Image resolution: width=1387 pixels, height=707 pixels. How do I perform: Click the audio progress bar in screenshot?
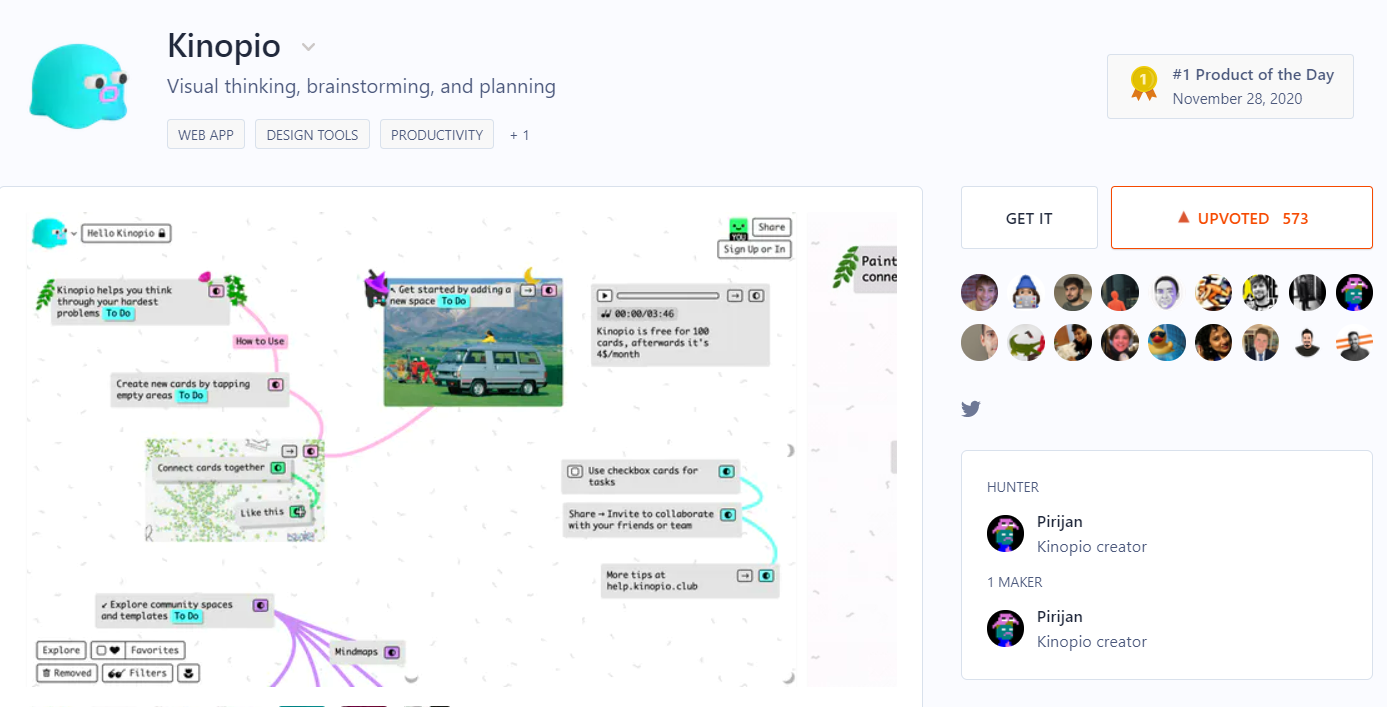coord(667,296)
